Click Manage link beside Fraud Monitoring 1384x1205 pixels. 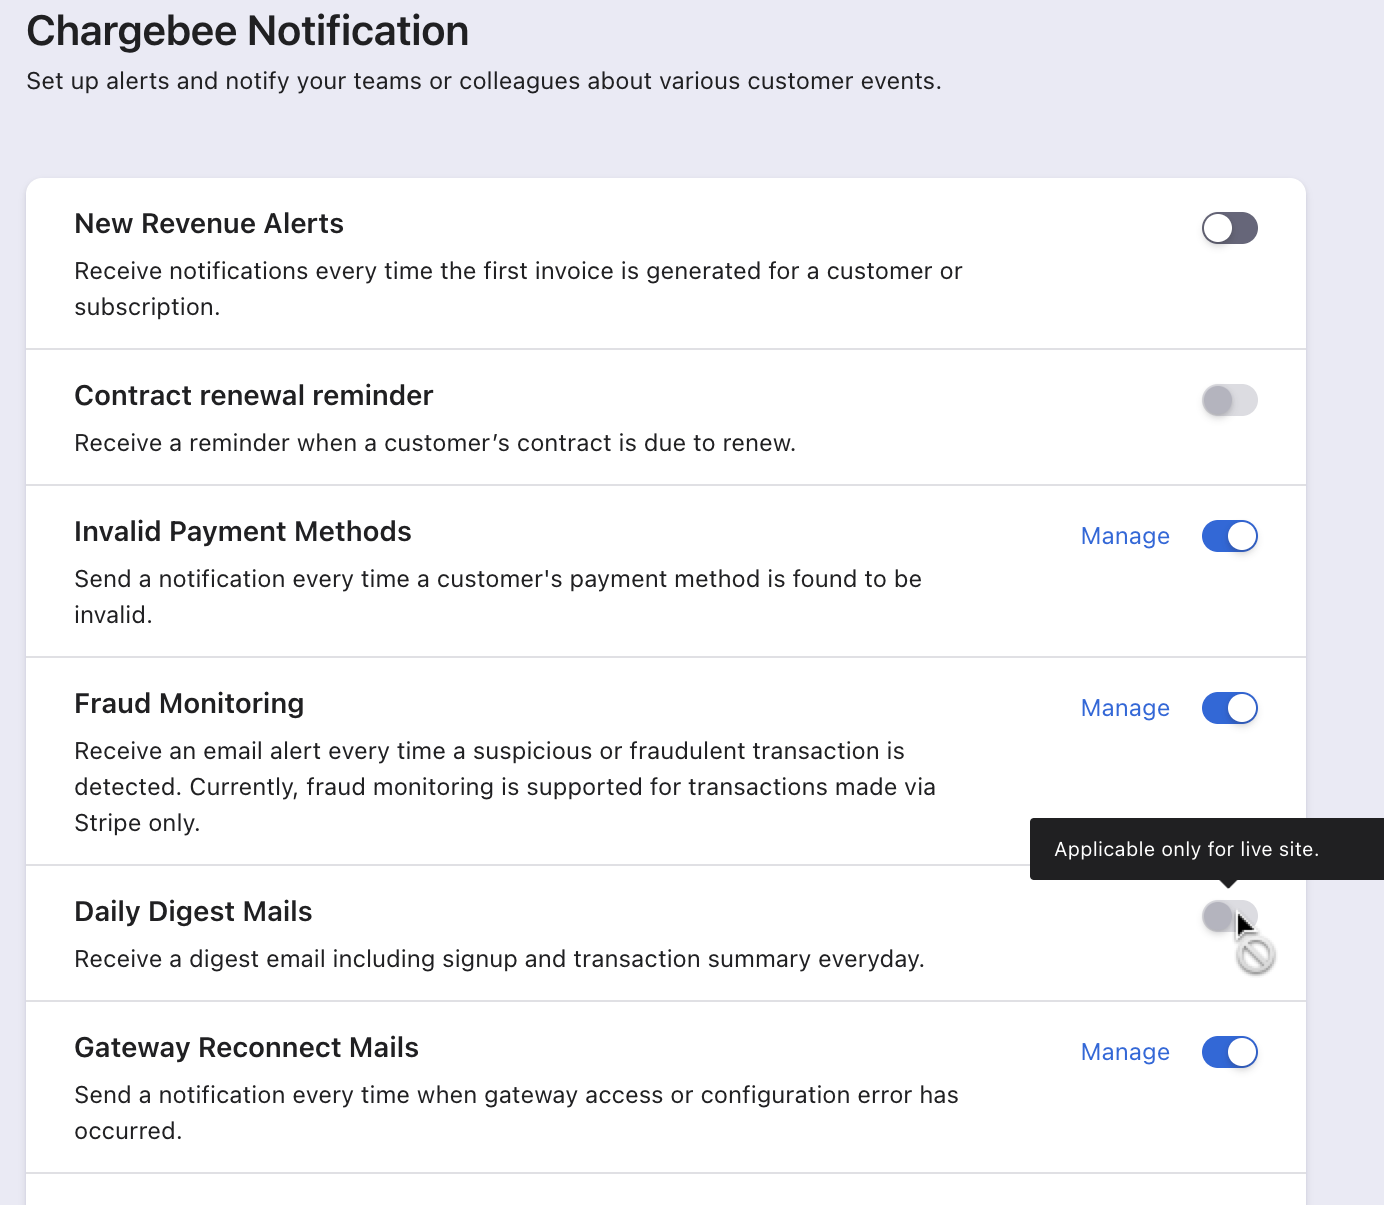(x=1125, y=708)
